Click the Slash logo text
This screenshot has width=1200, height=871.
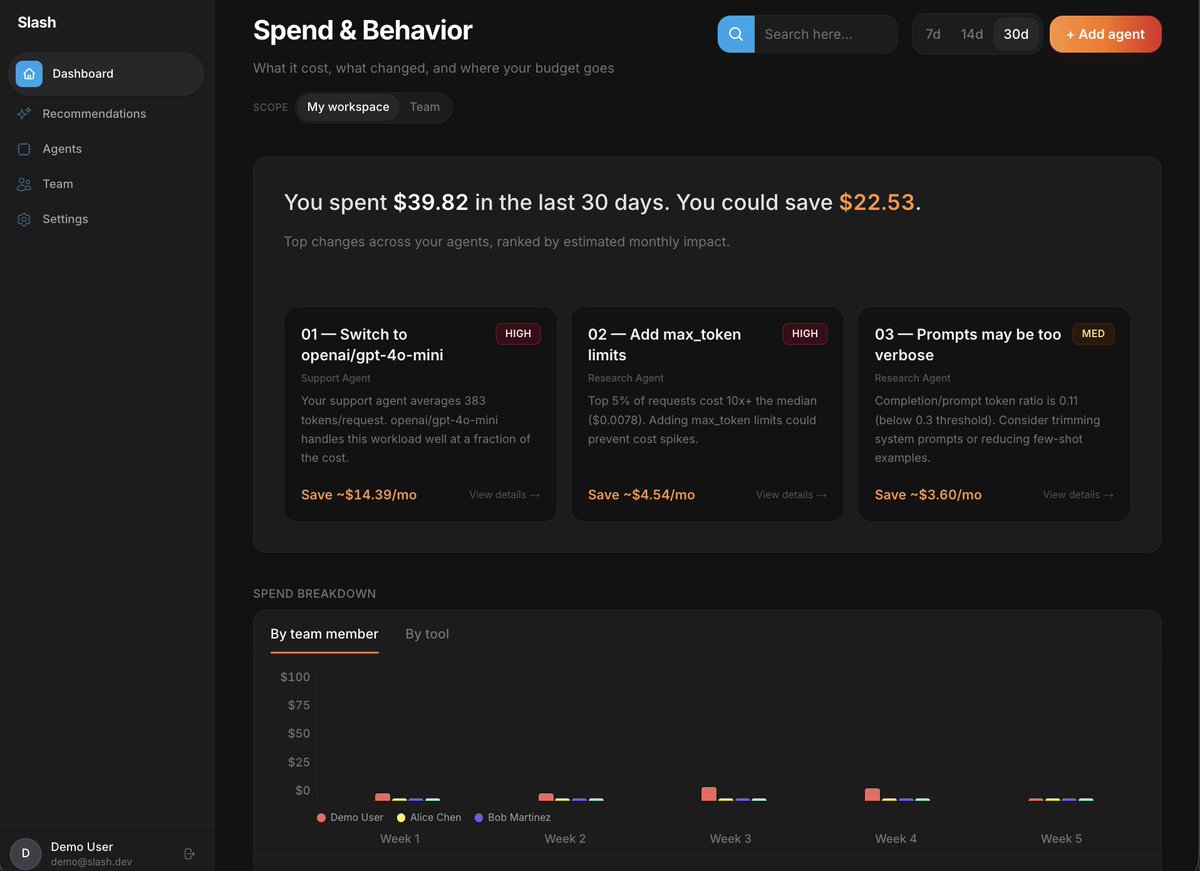[x=37, y=22]
